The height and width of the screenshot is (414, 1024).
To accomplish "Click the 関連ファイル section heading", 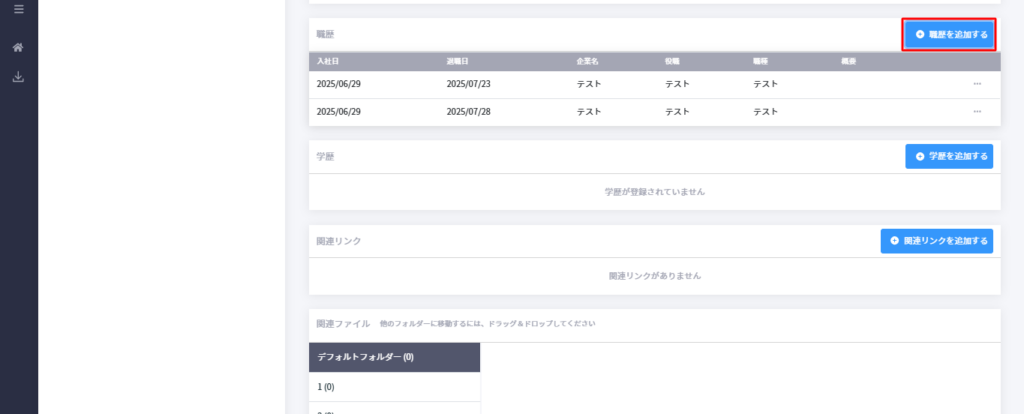I will coord(343,324).
